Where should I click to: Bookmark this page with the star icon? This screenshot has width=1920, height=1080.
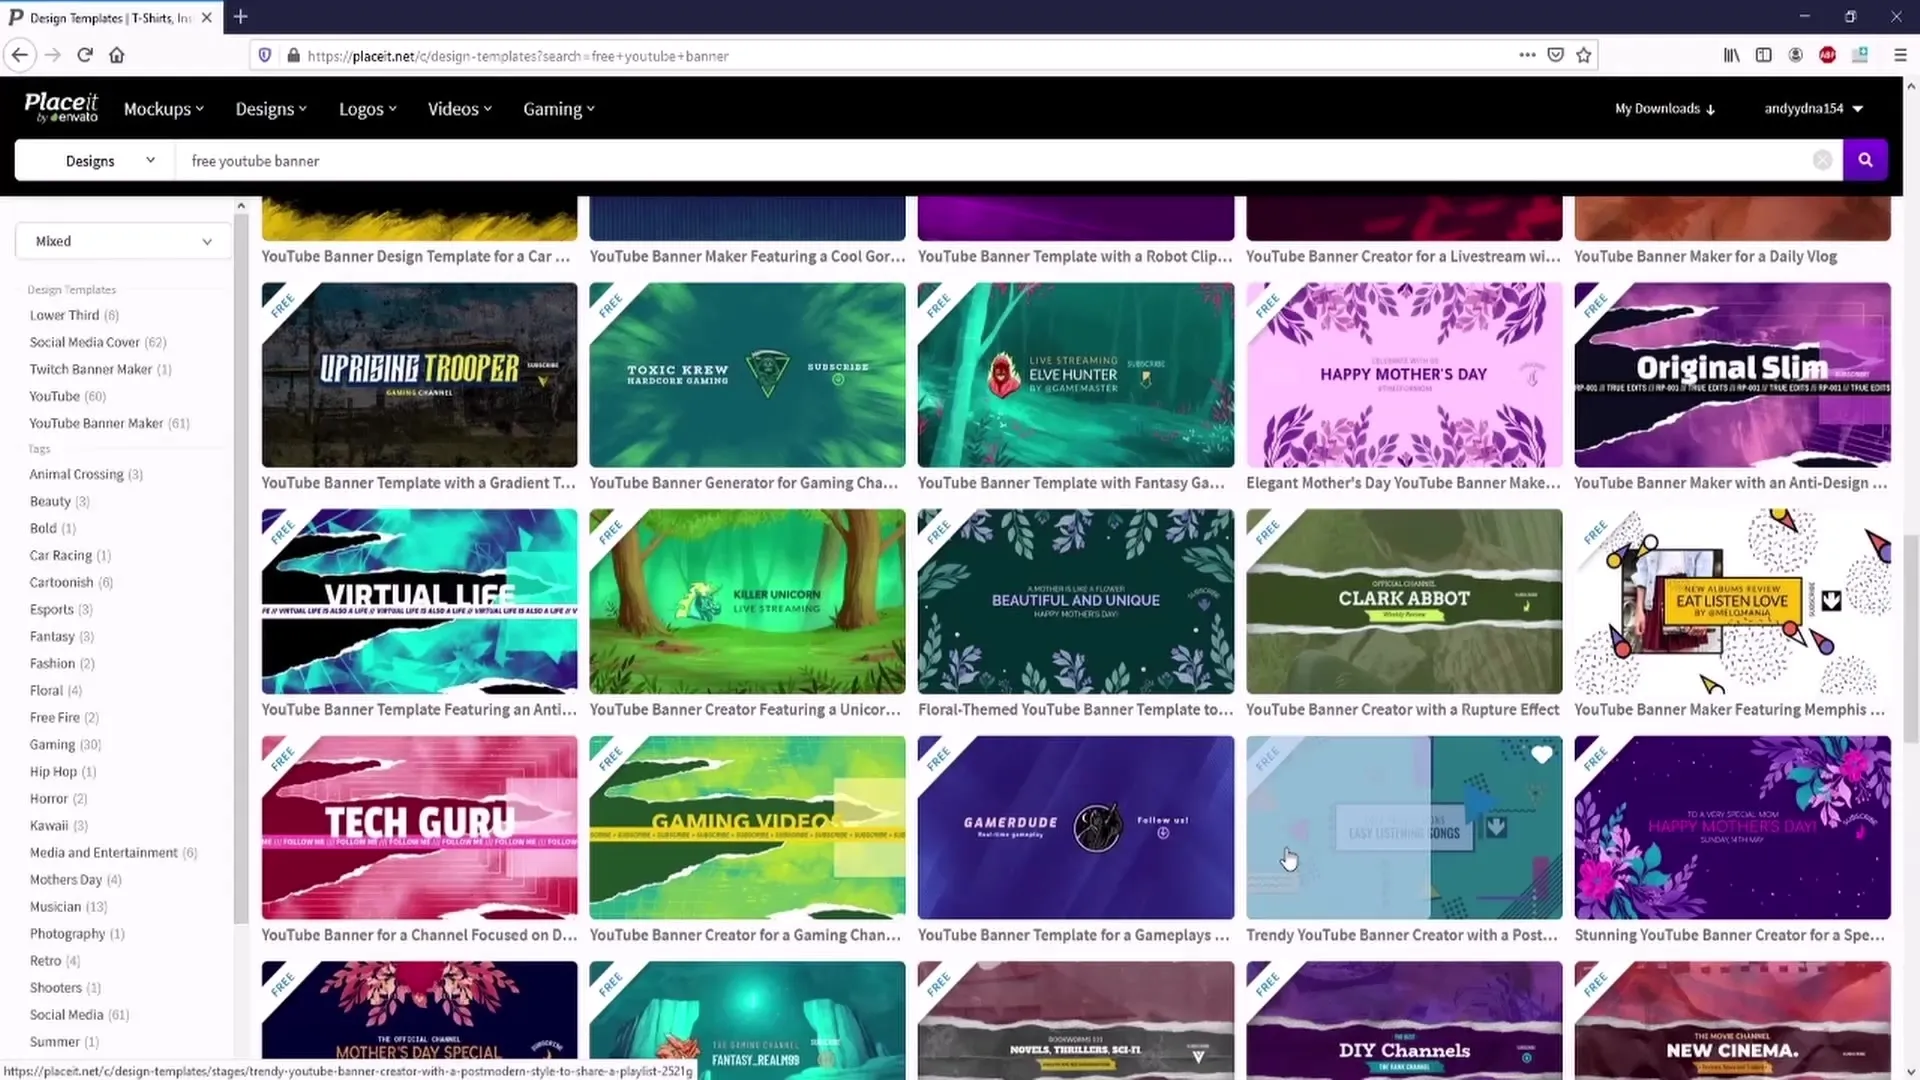(1584, 55)
